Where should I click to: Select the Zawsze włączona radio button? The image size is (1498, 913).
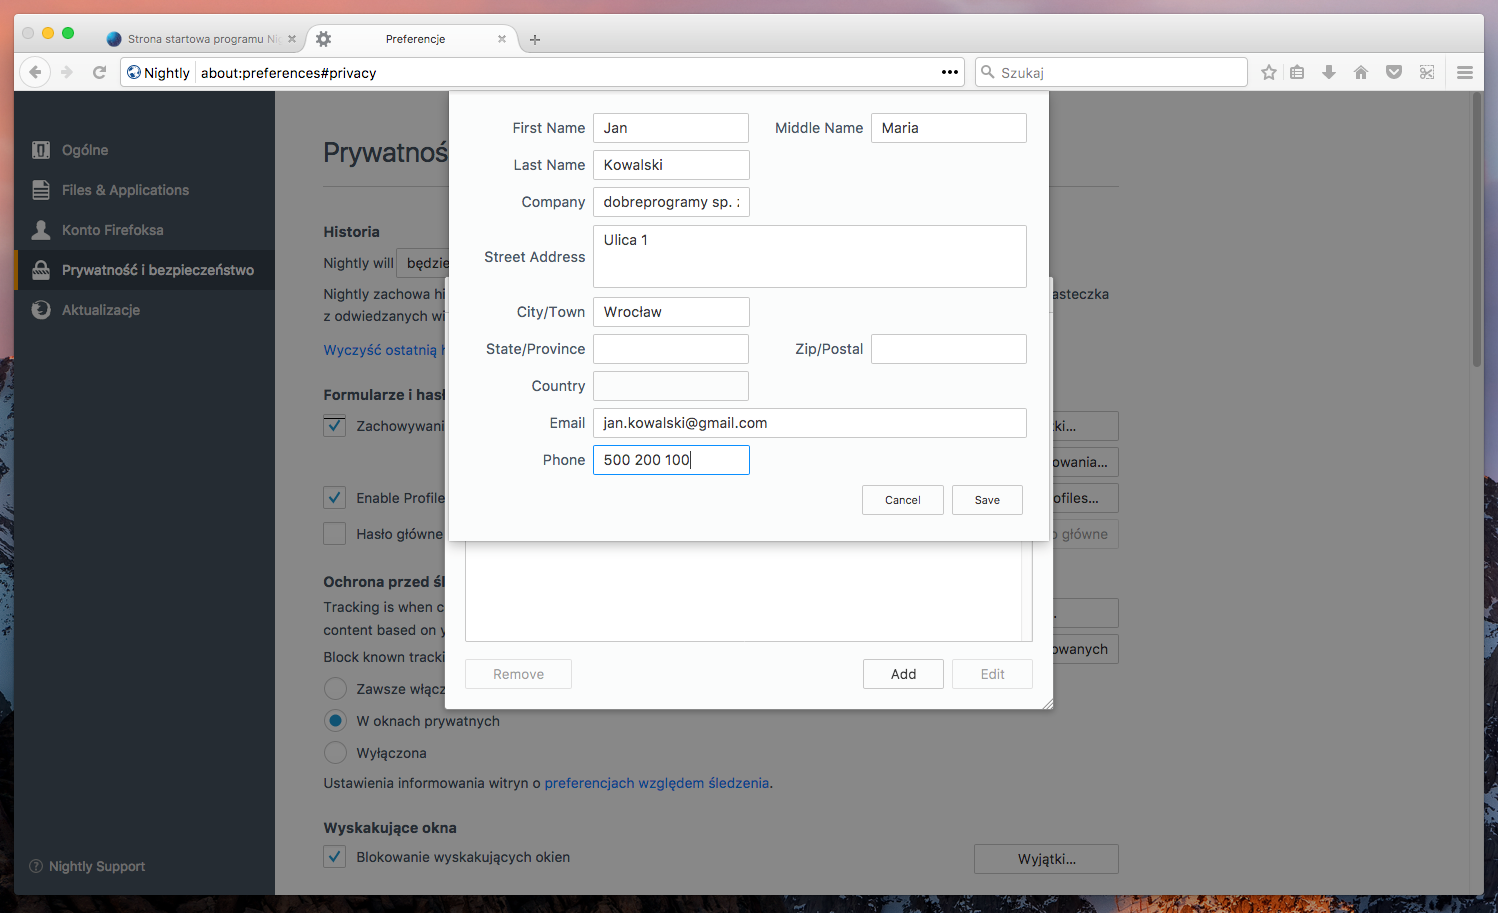pos(336,689)
